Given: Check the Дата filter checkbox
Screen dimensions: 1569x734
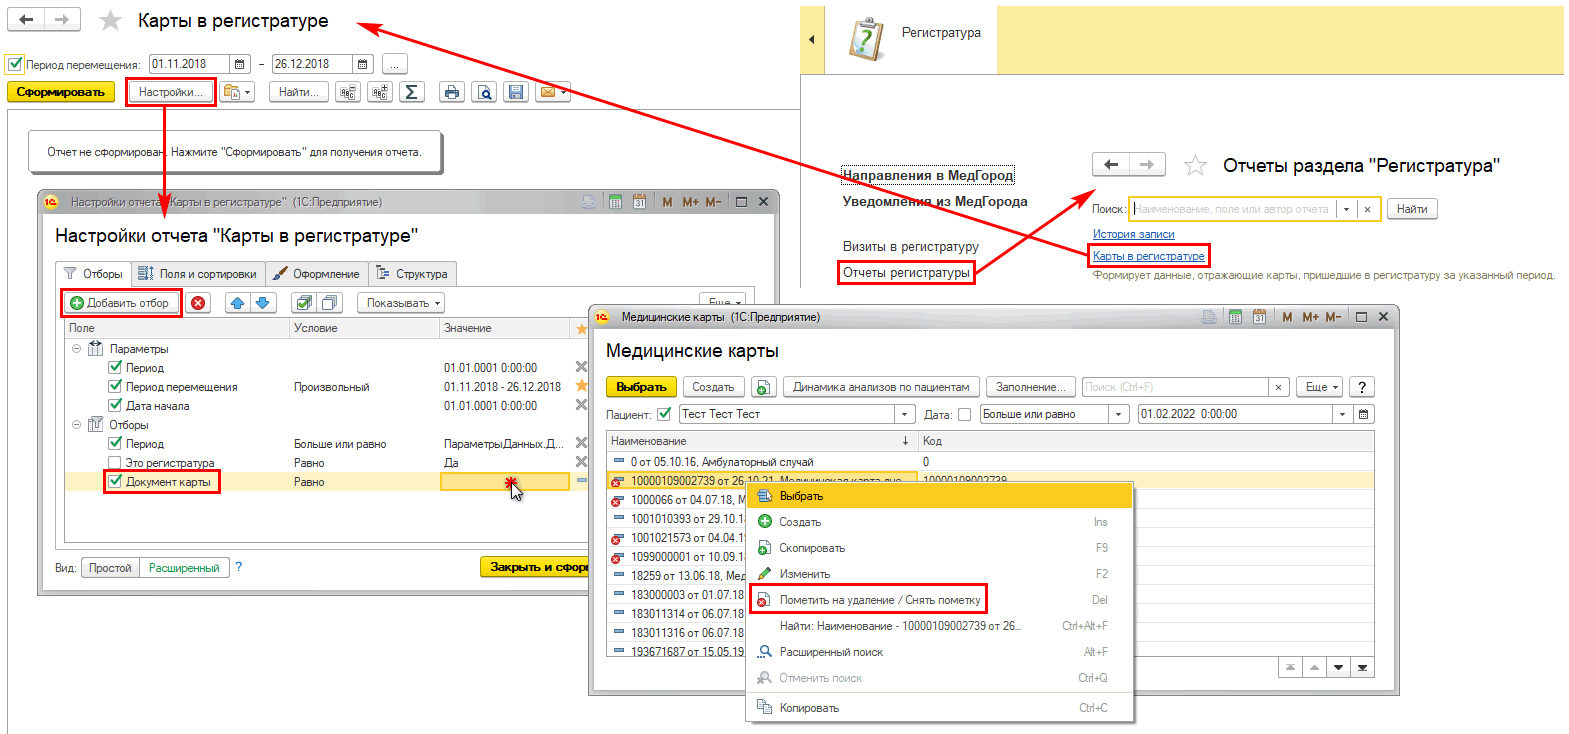Looking at the screenshot, I should [964, 414].
